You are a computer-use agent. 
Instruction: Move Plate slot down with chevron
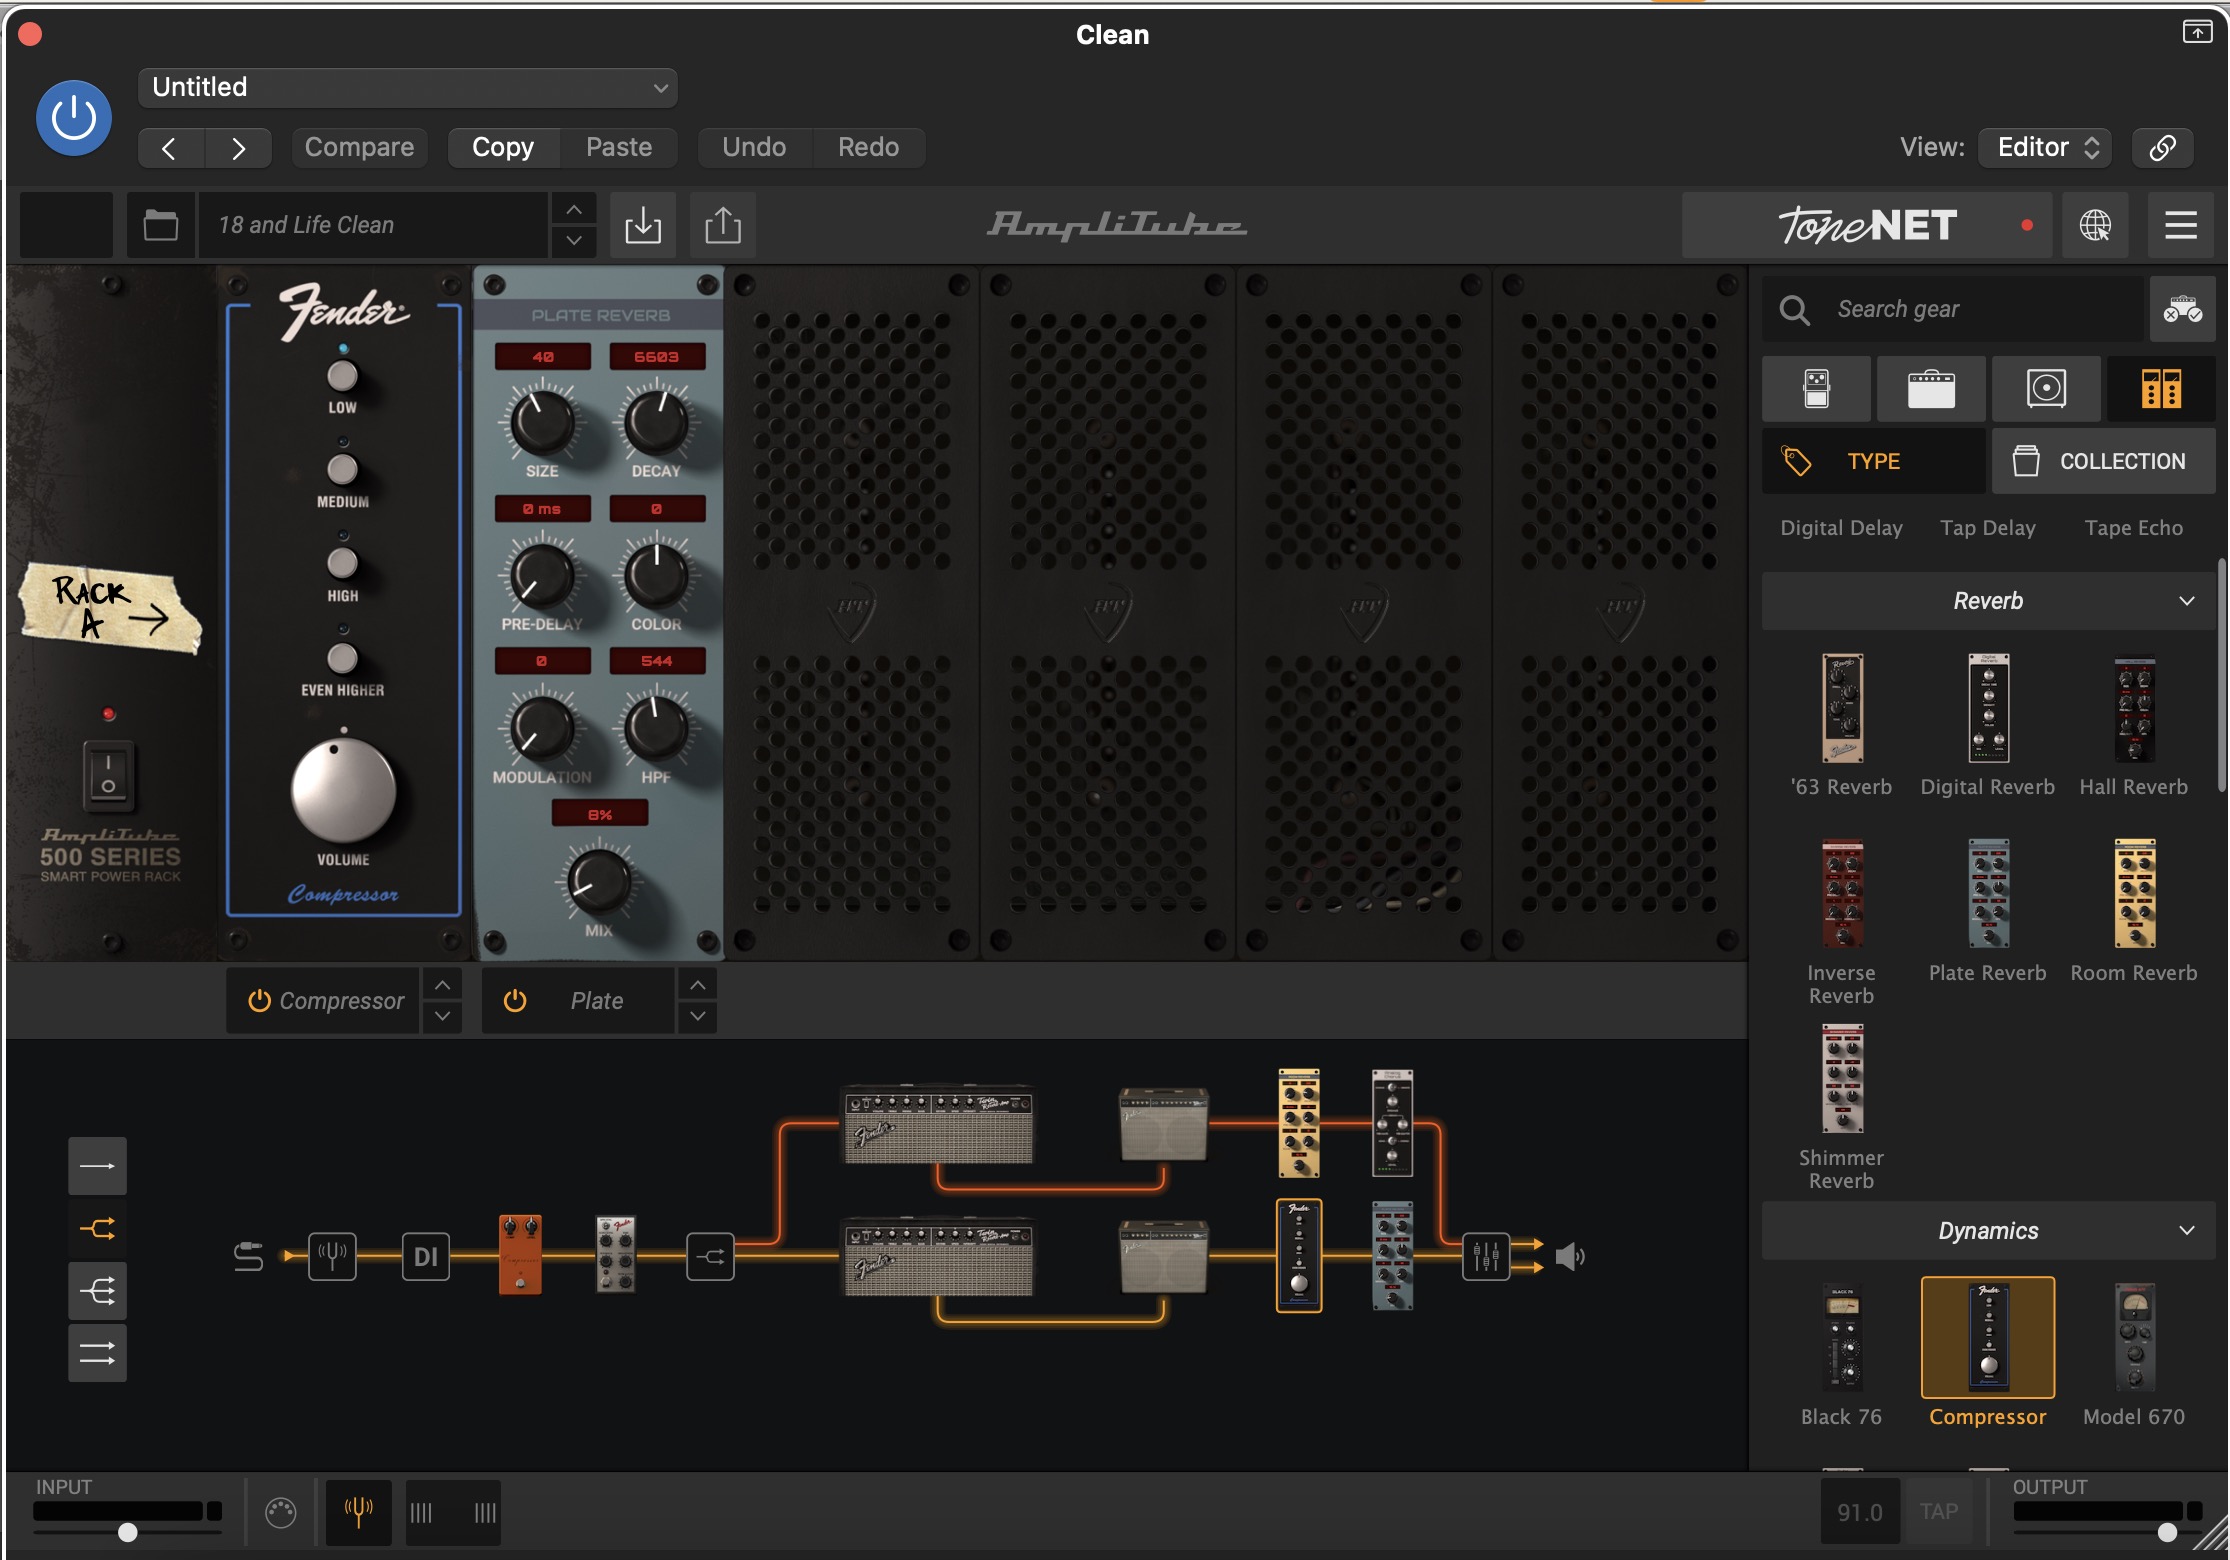pos(698,1016)
